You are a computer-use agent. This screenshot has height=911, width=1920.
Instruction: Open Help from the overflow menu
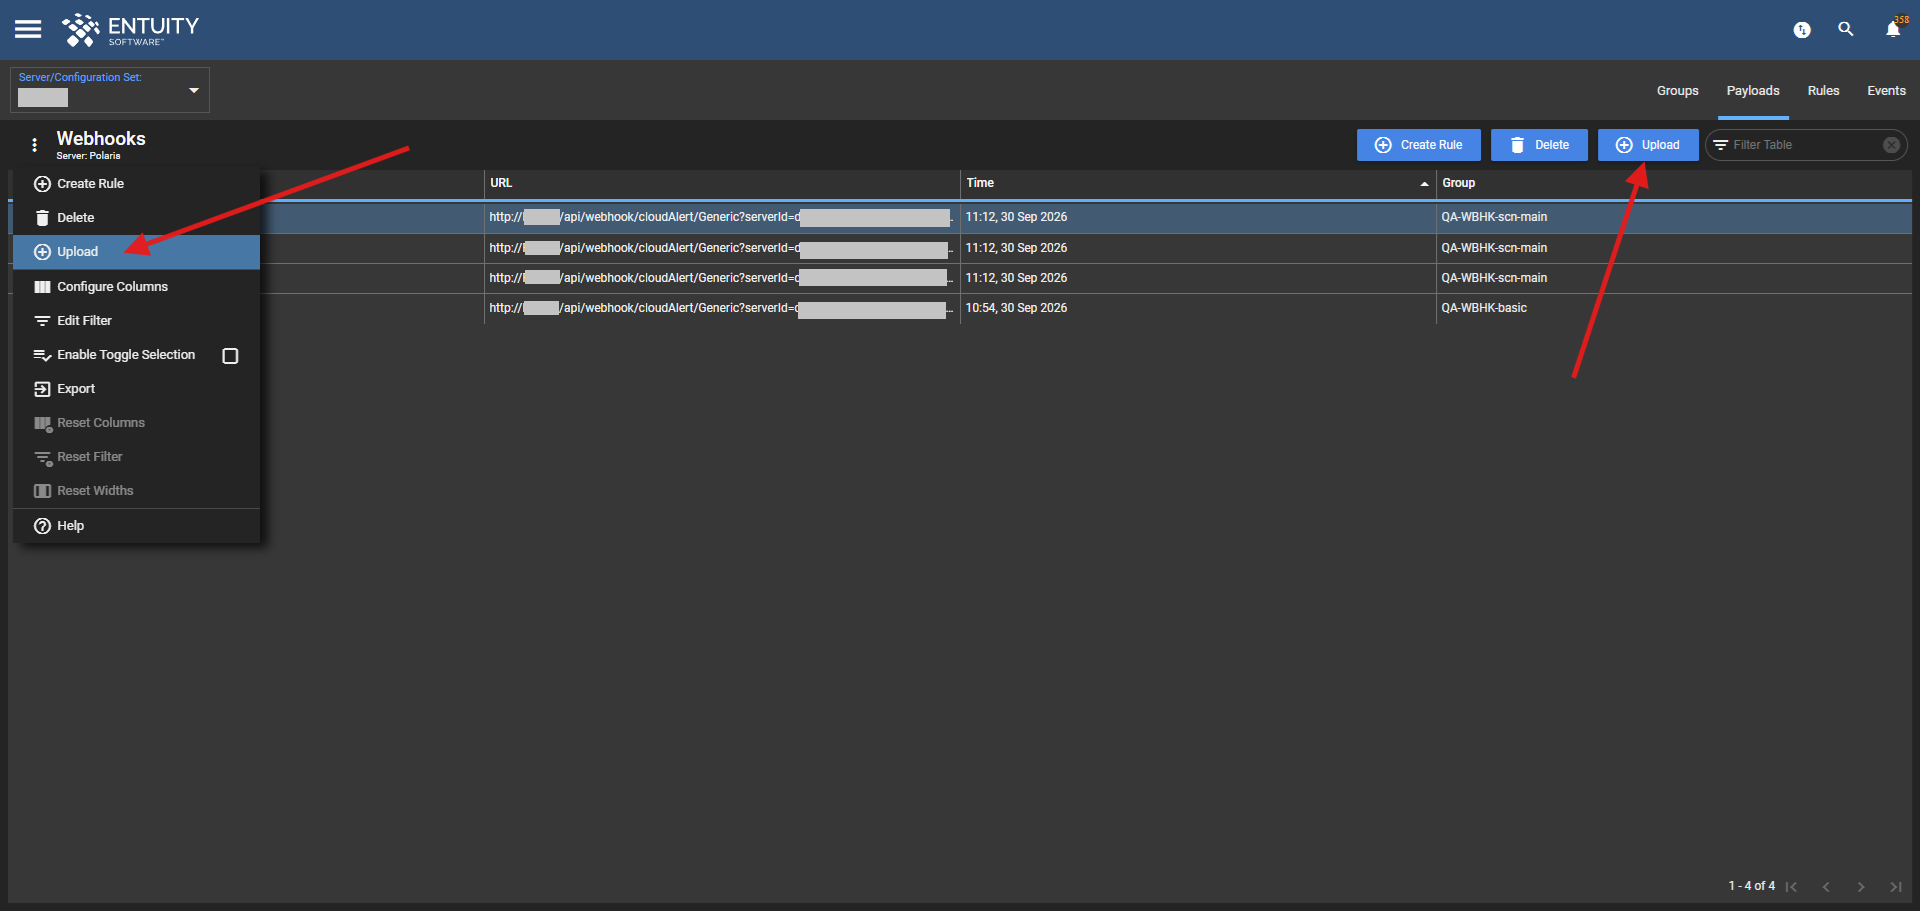click(x=136, y=526)
